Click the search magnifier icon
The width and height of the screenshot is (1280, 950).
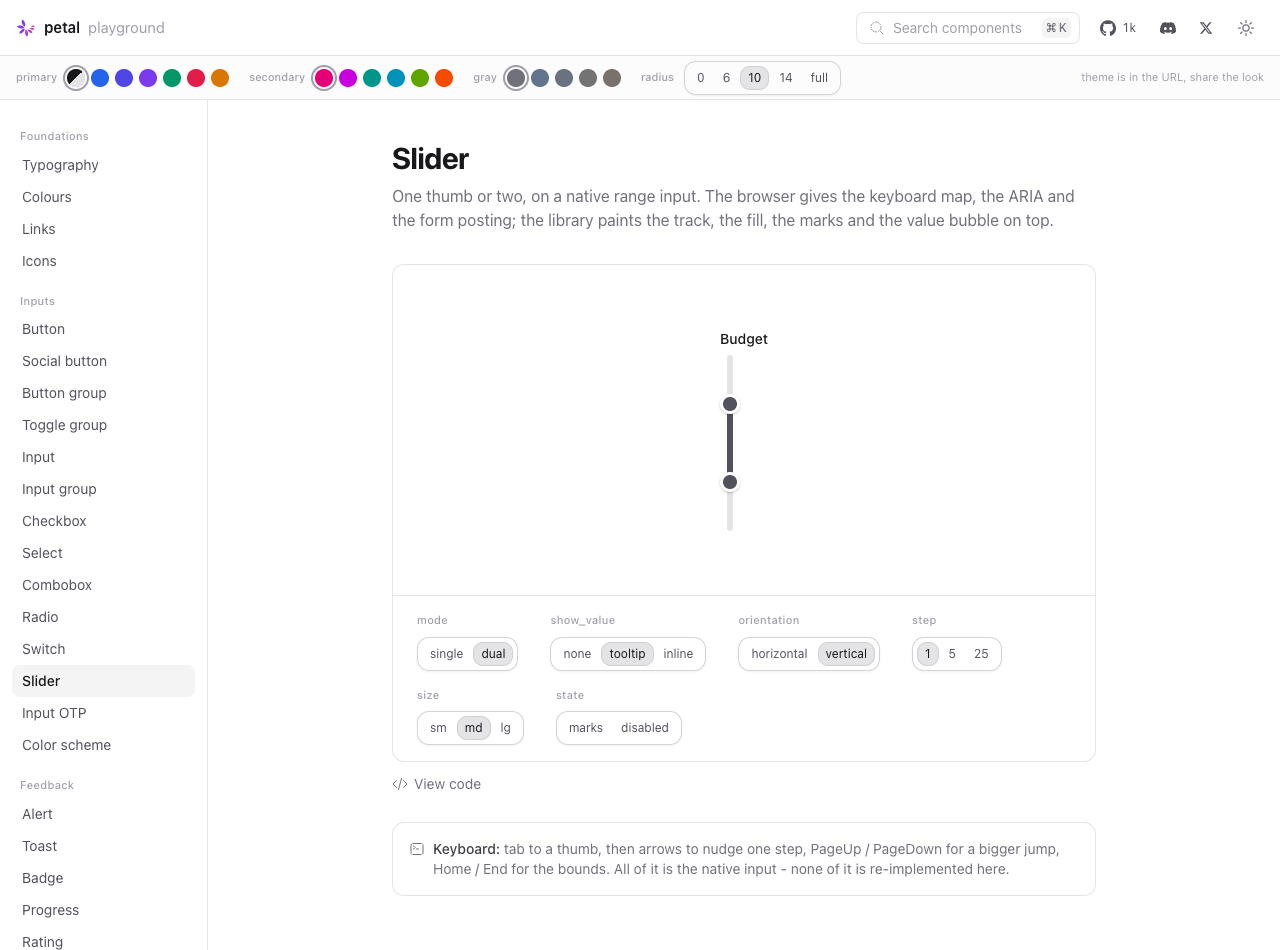pyautogui.click(x=877, y=28)
